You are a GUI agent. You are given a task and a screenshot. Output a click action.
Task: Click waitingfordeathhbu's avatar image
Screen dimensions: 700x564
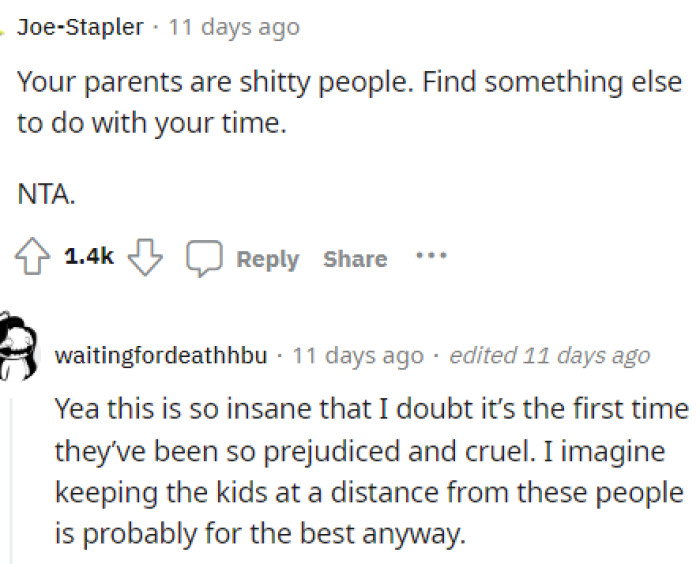[20, 347]
